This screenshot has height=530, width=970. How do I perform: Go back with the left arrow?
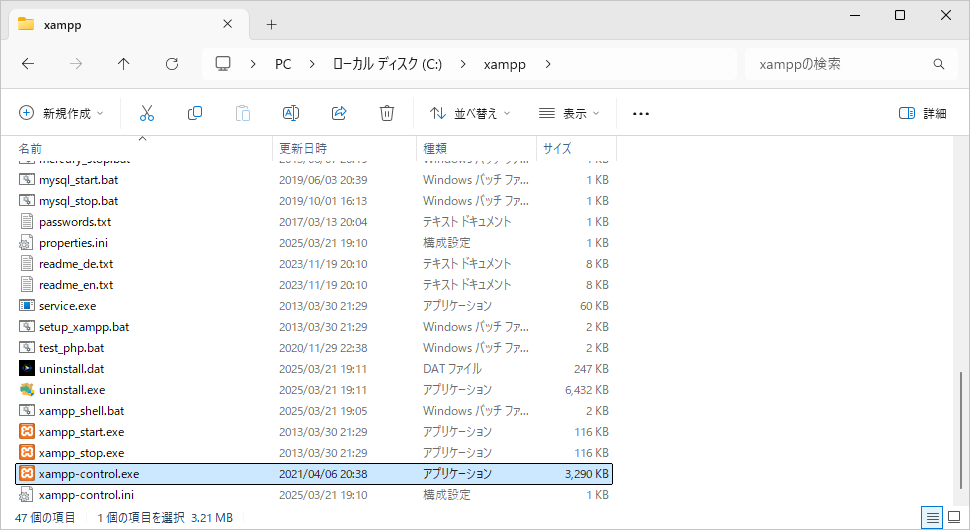pos(28,64)
